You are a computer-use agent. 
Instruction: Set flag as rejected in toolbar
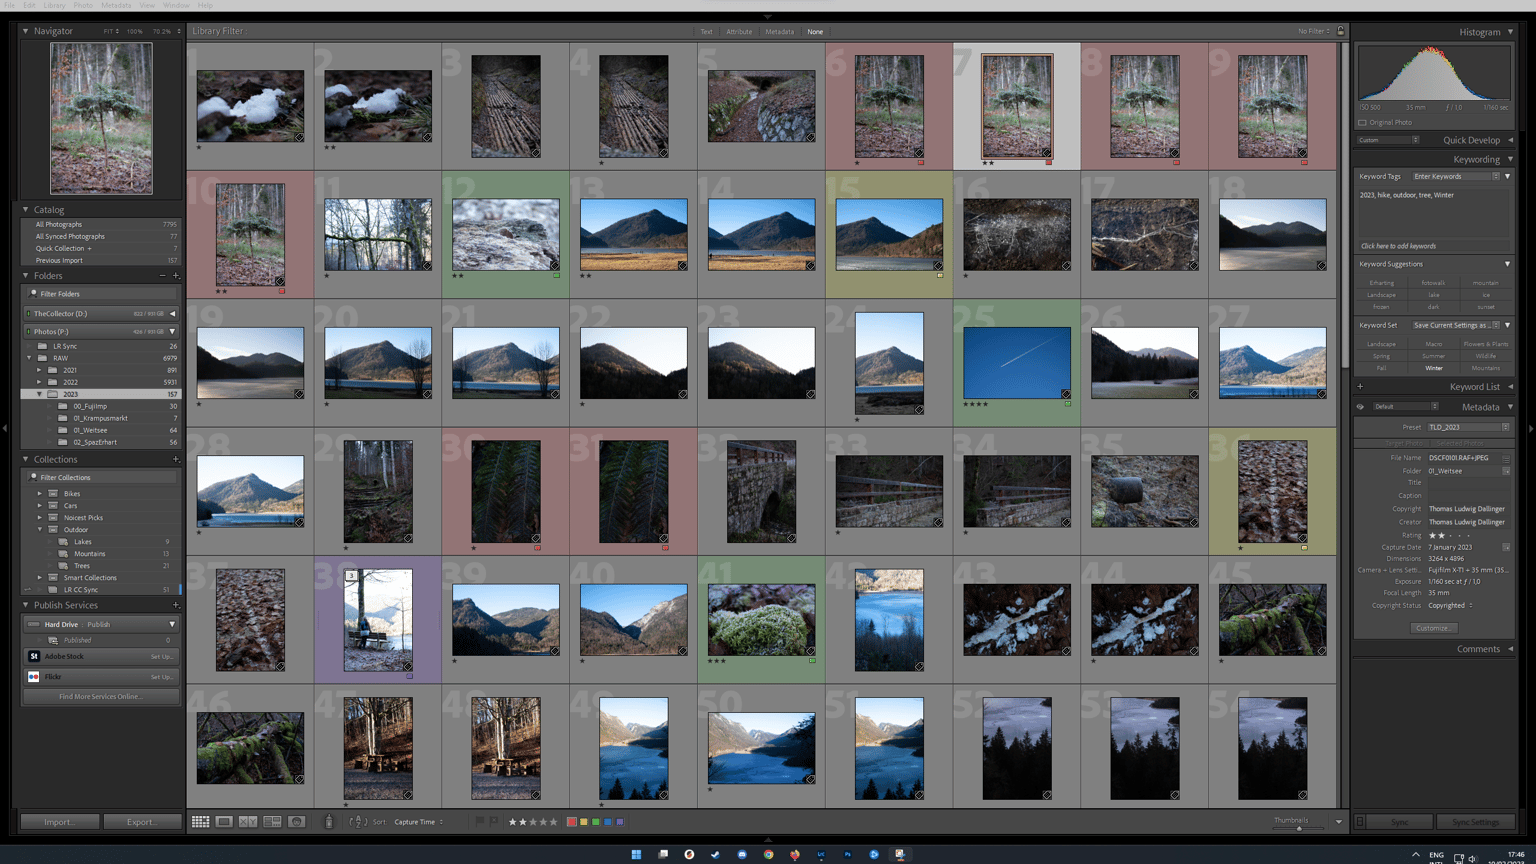(493, 822)
